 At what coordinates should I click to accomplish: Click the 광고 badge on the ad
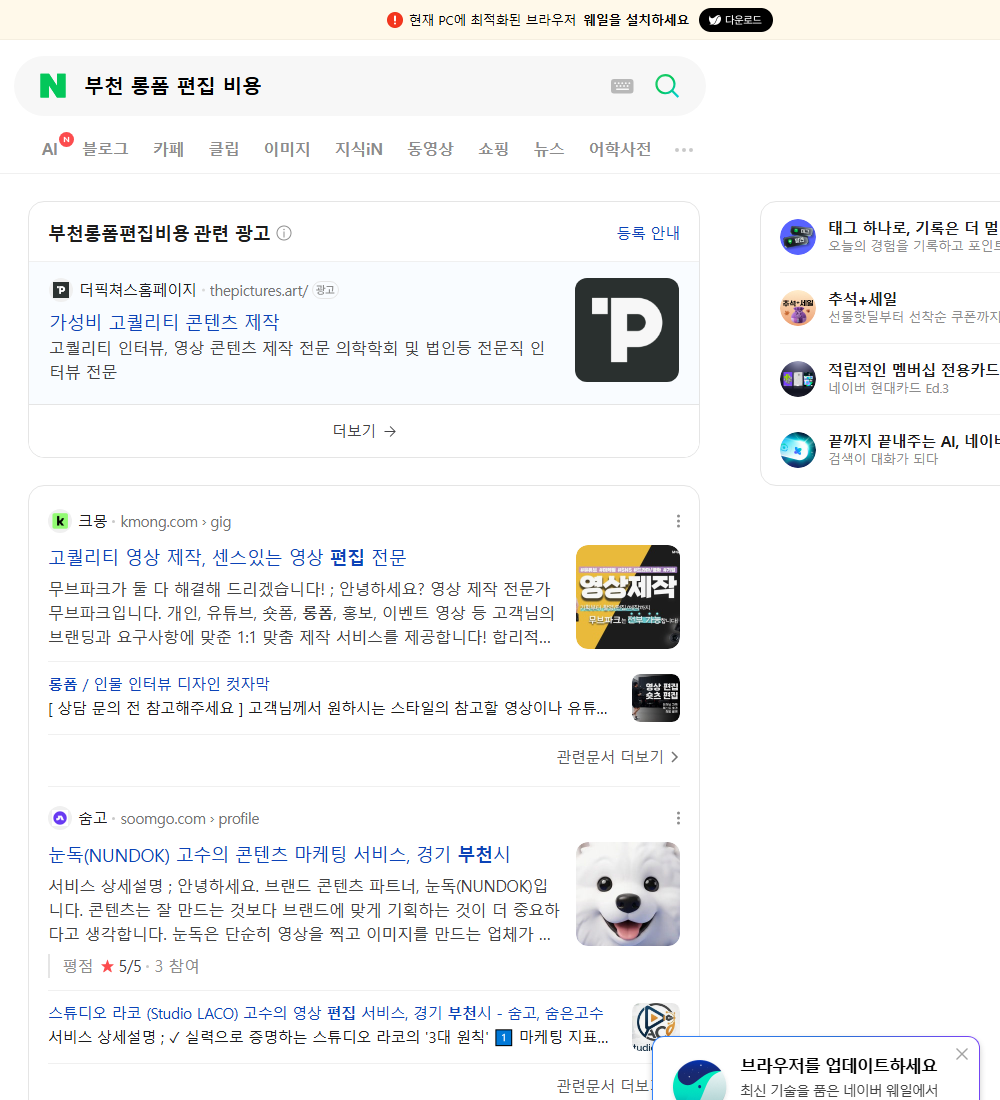click(325, 290)
